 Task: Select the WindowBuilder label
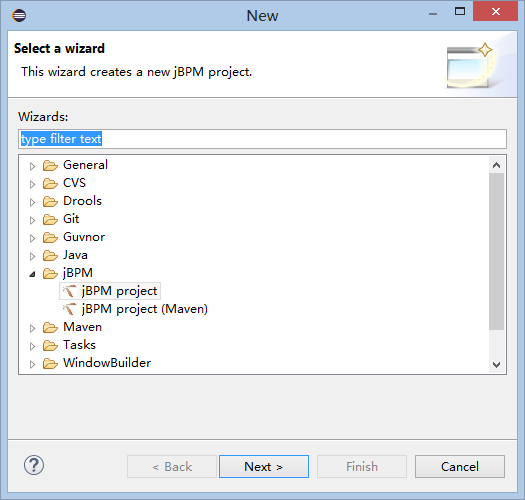[107, 363]
